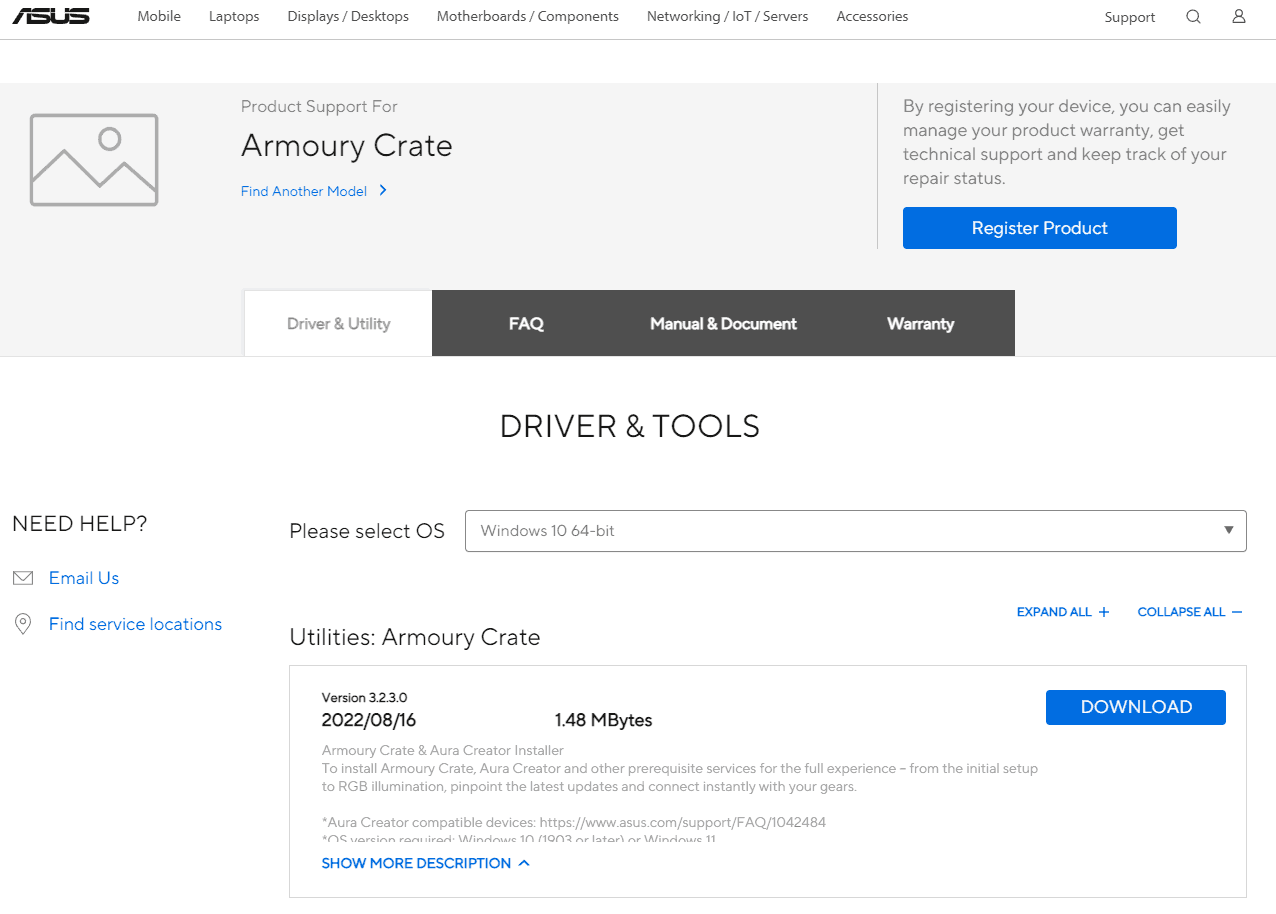Click the Armoury Crate product title

[x=347, y=146]
